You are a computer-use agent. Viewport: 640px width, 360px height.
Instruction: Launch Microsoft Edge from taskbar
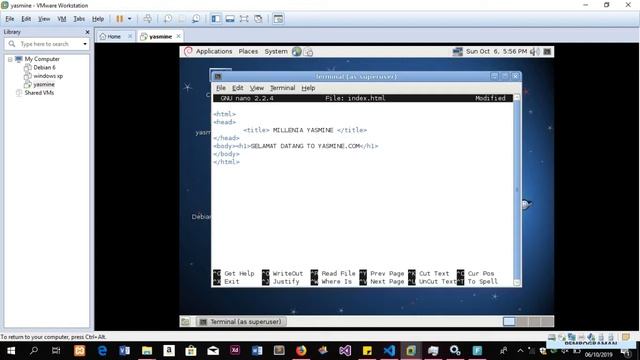(102, 351)
